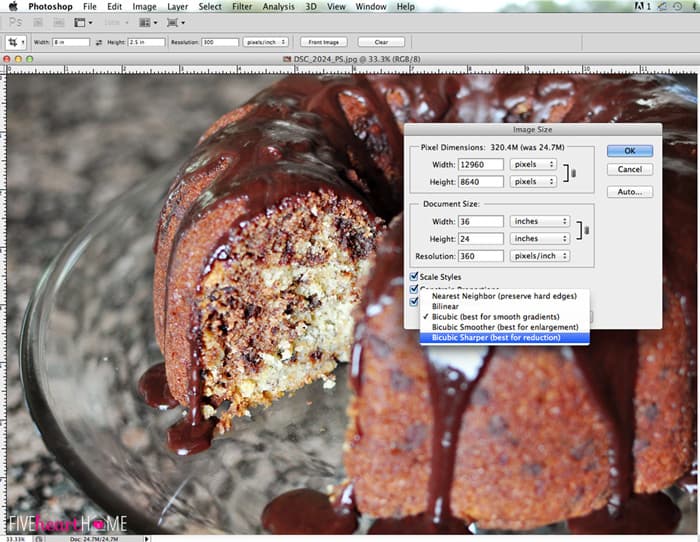Viewport: 700px width, 542px height.
Task: Click the Clear button in options bar
Action: pyautogui.click(x=381, y=42)
